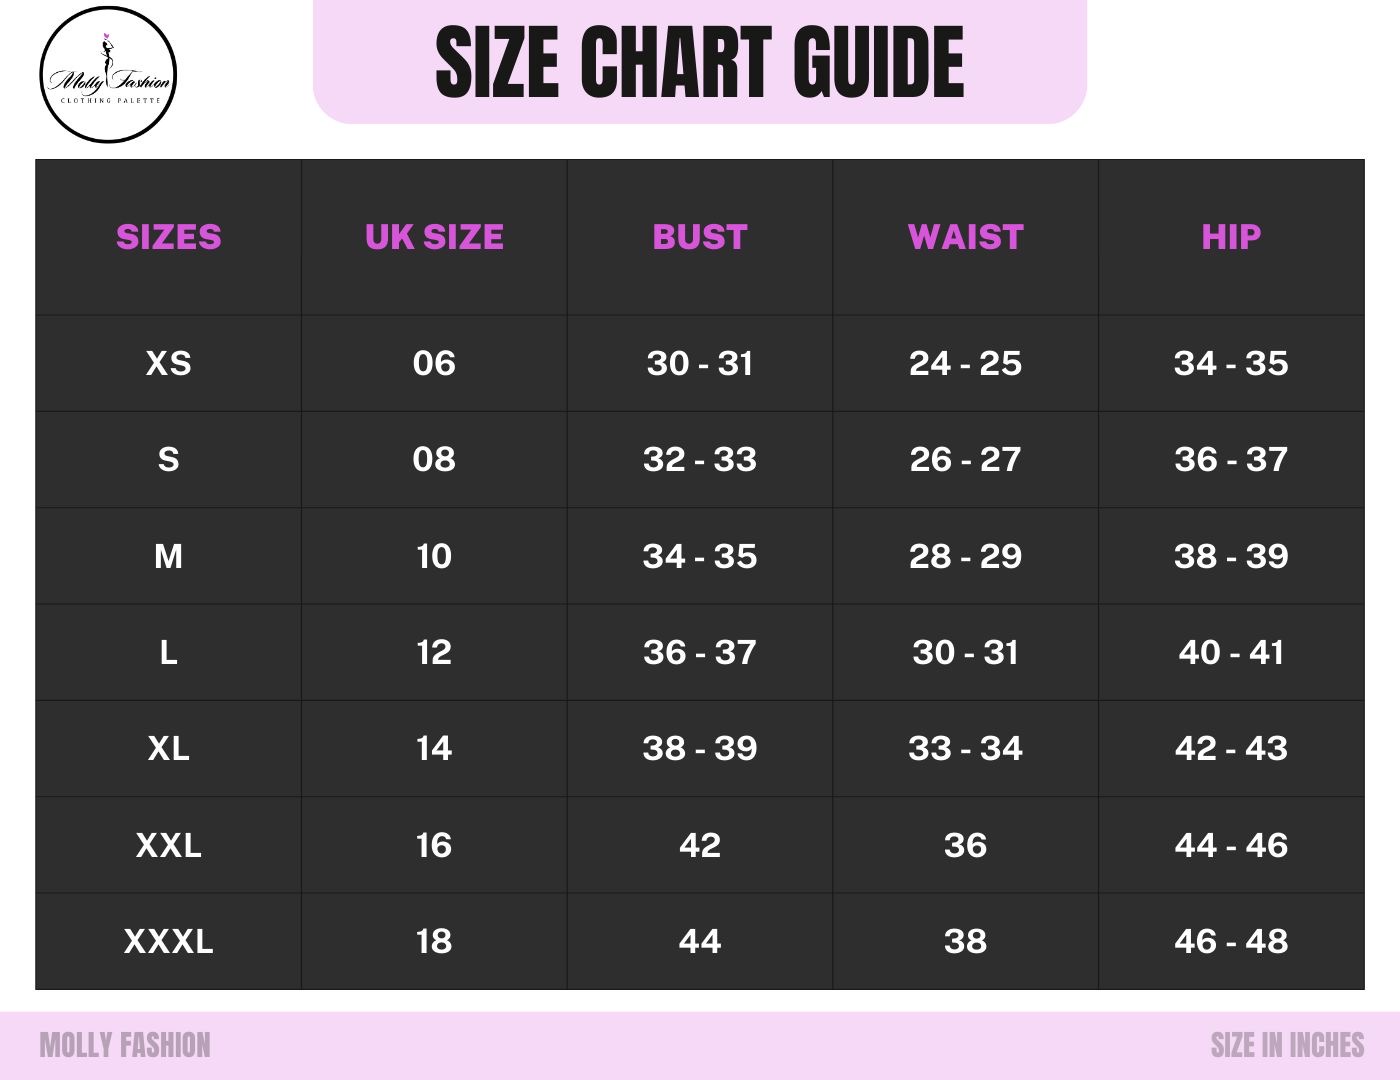Click the BUST column header
Image resolution: width=1400 pixels, height=1080 pixels.
coord(700,237)
